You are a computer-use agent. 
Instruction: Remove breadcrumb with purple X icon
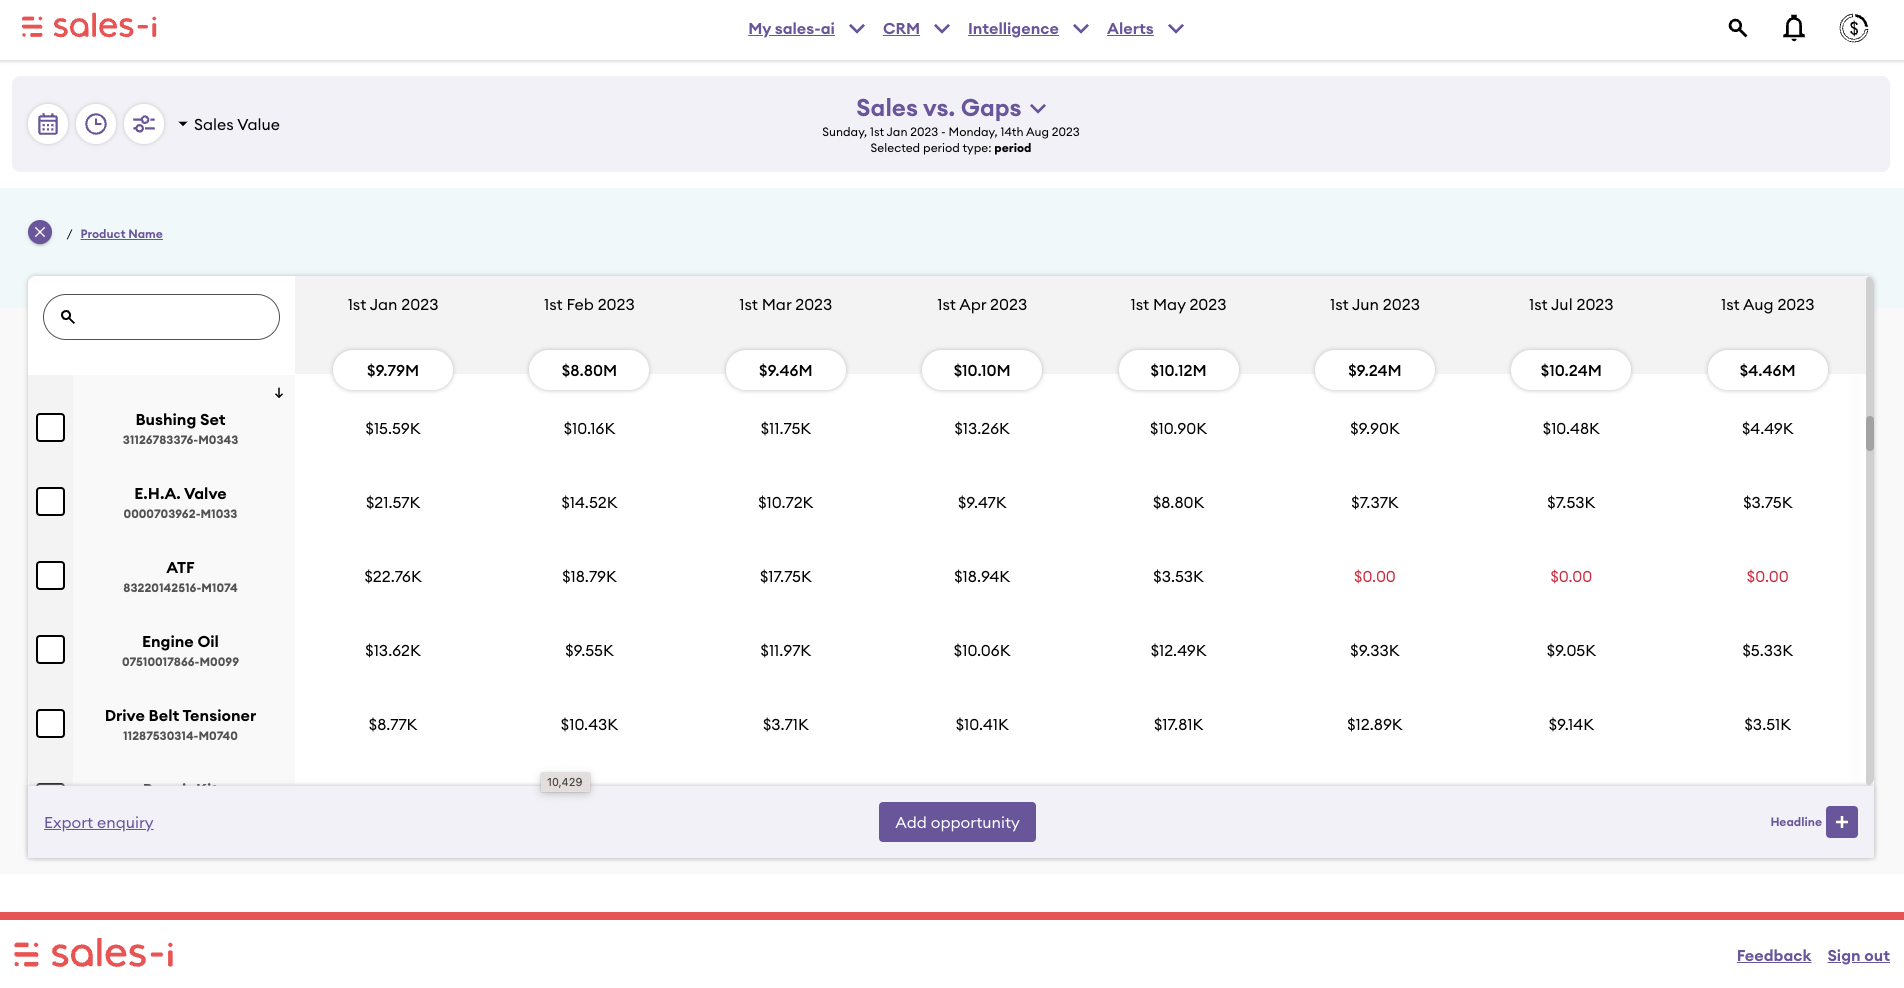tap(40, 233)
